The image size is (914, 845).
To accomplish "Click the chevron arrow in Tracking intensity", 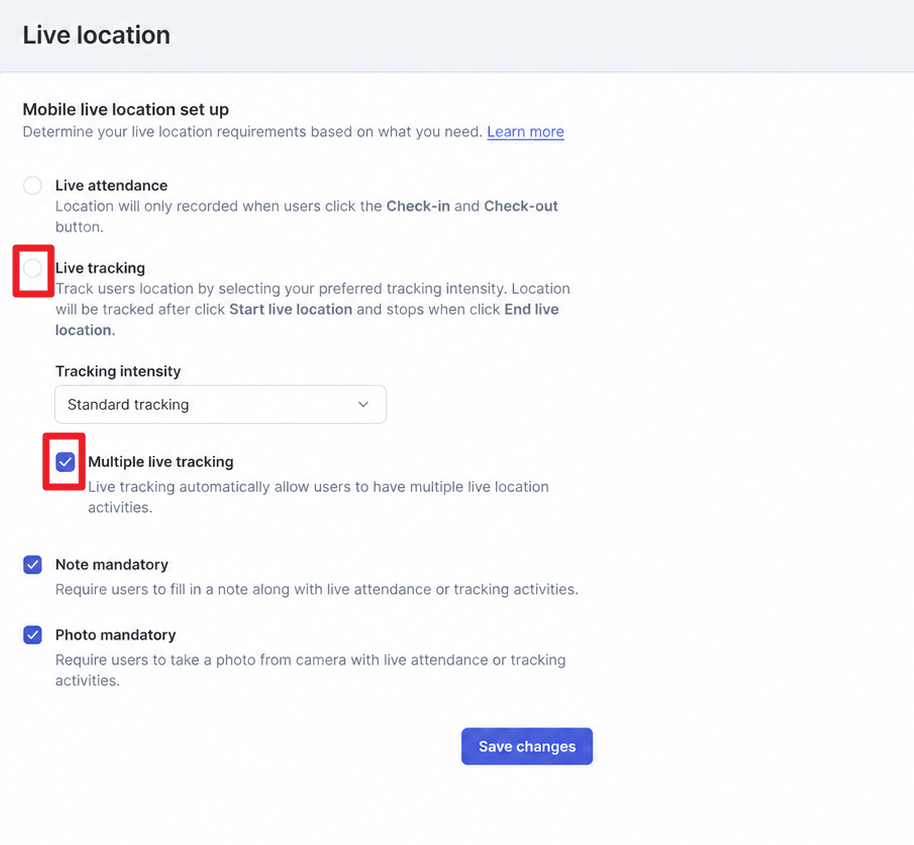I will (x=363, y=404).
